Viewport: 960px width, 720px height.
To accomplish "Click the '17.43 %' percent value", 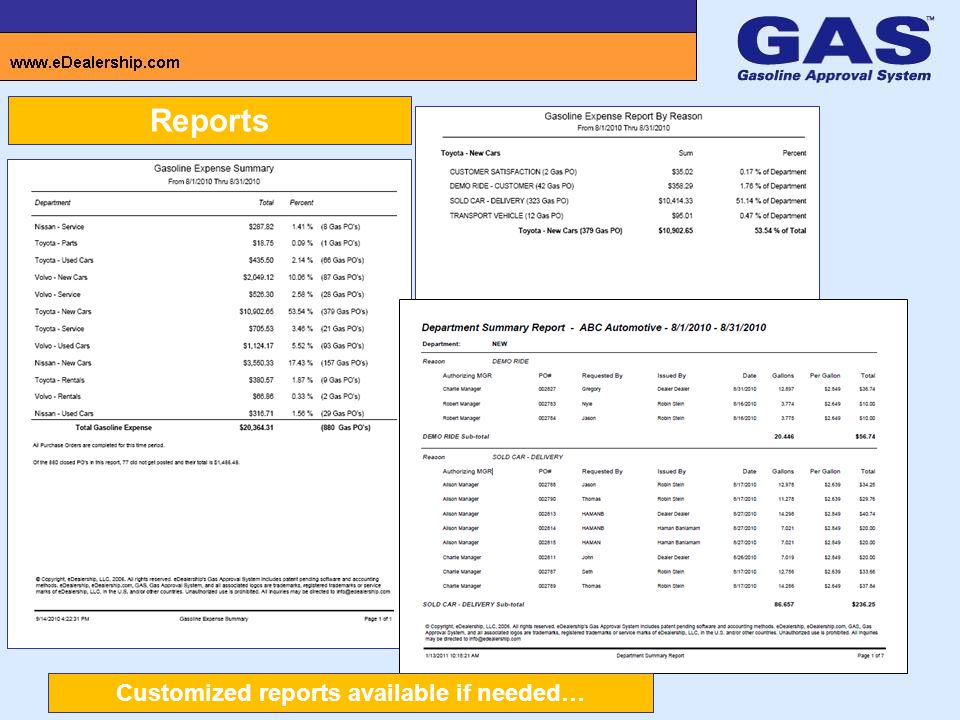I will pyautogui.click(x=301, y=363).
